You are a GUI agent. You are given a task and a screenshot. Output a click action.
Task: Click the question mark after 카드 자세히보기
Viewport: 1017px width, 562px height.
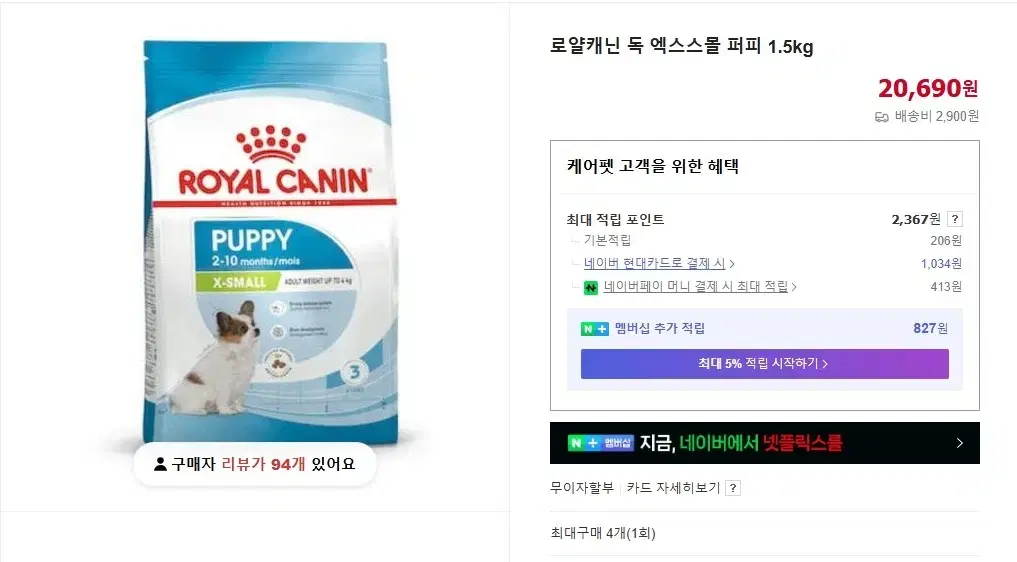[x=733, y=488]
